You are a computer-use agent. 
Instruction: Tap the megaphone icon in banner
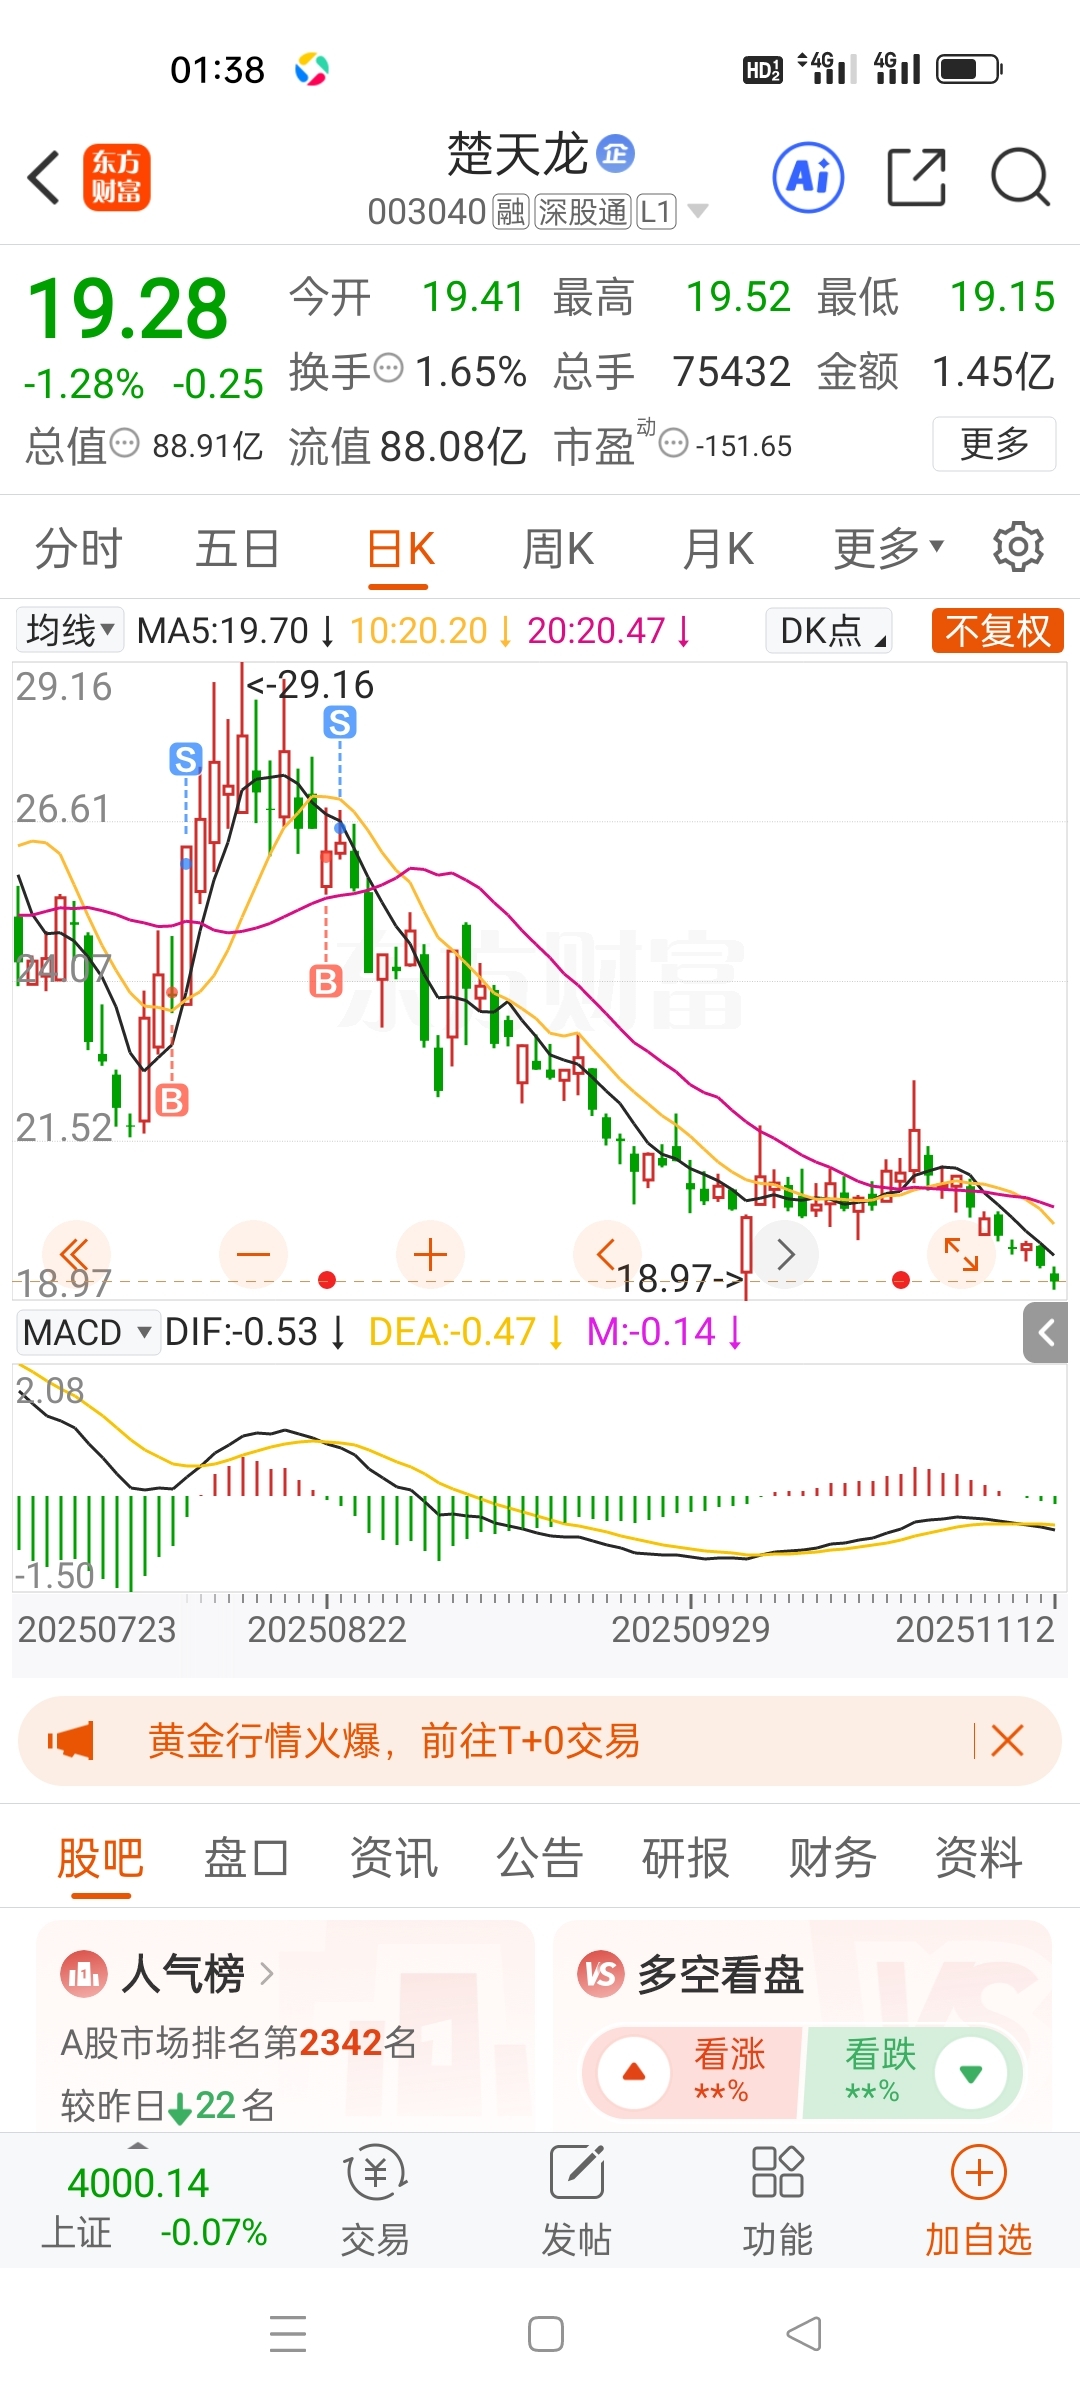pos(71,1741)
